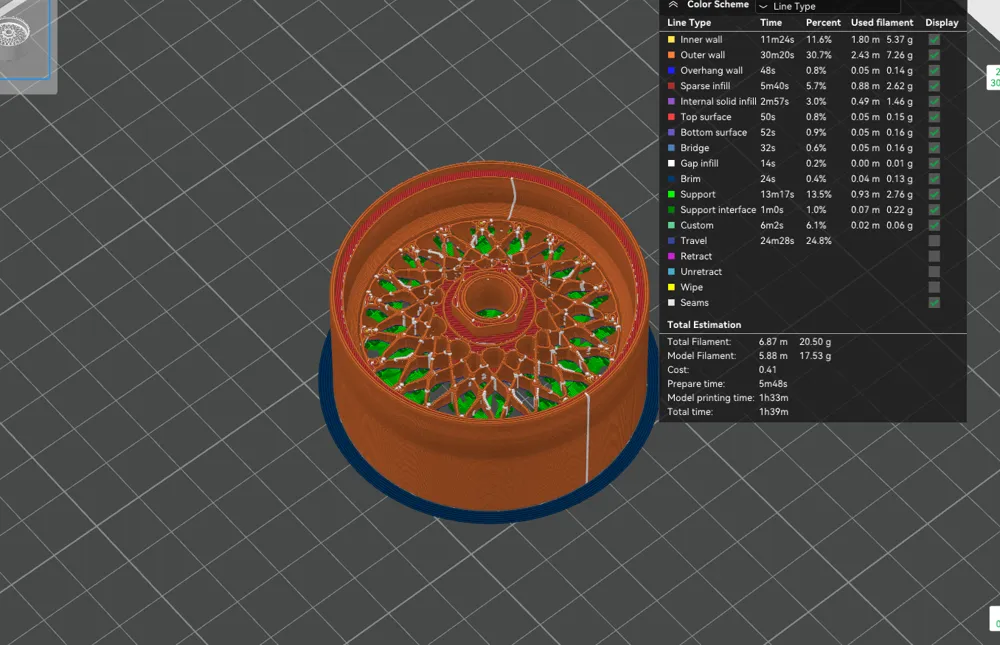This screenshot has width=1000, height=645.
Task: Click the Inner wall weight 5.37 g
Action: [x=899, y=40]
